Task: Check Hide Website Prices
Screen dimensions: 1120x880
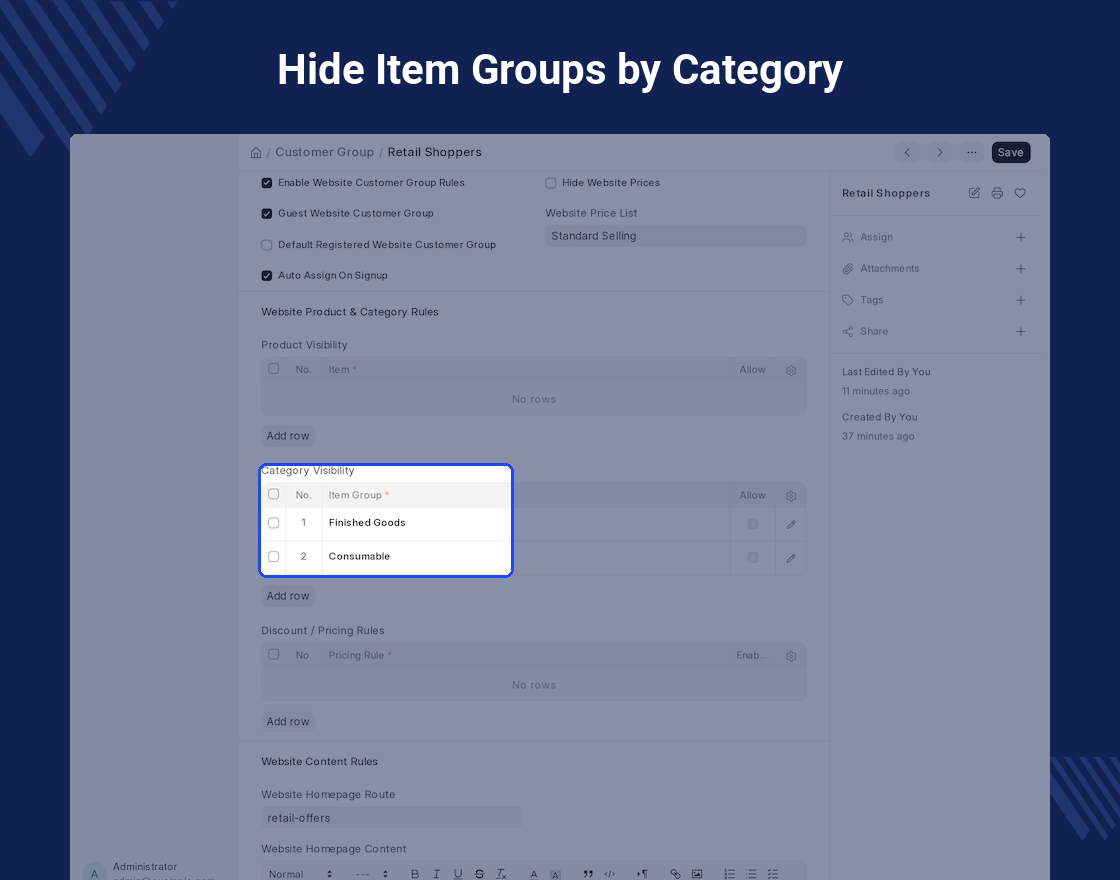Action: tap(551, 183)
